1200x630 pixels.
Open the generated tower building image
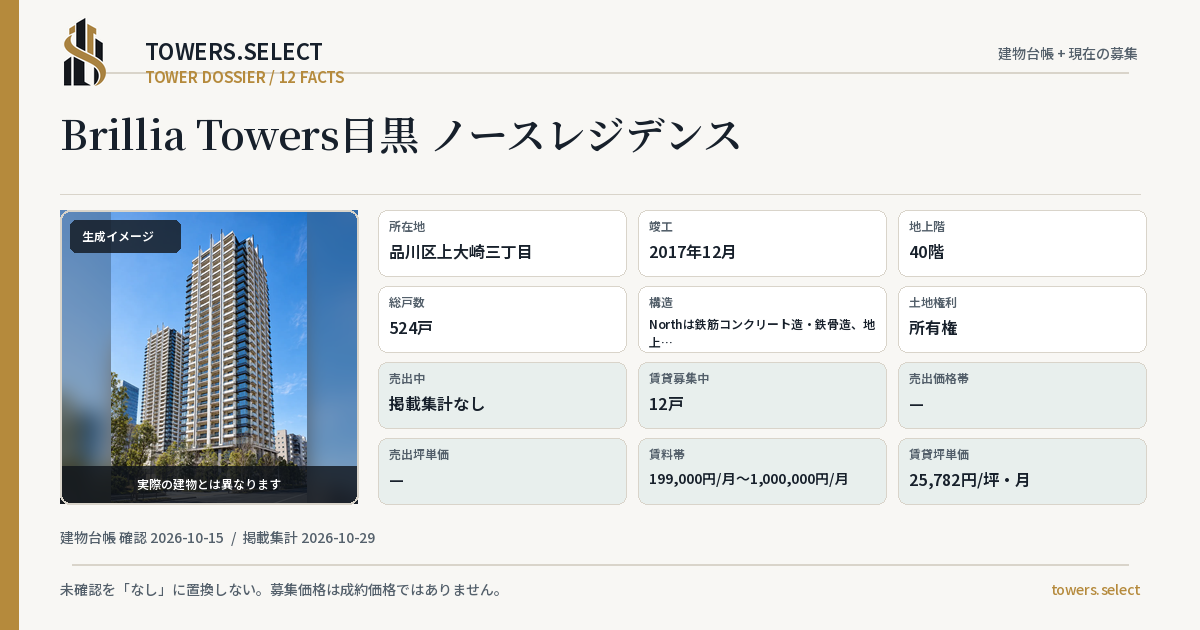209,357
